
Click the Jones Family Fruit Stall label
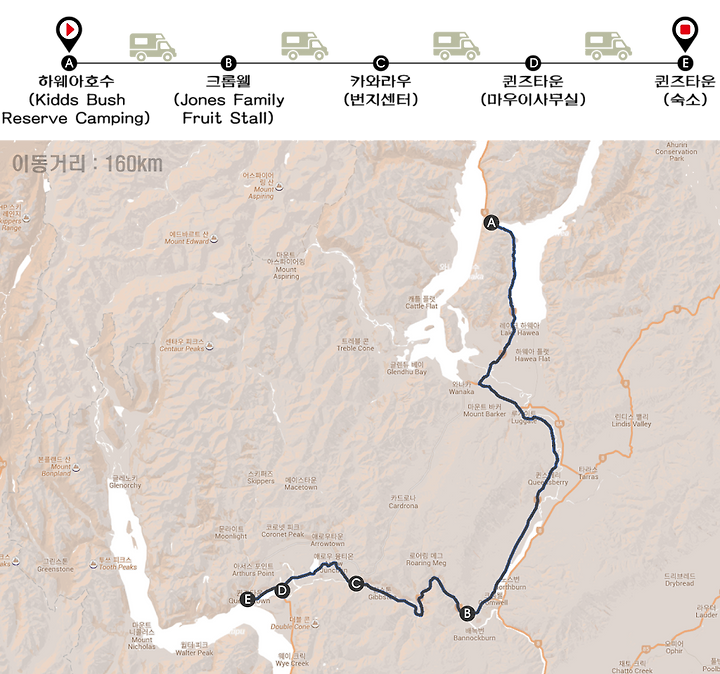(229, 109)
